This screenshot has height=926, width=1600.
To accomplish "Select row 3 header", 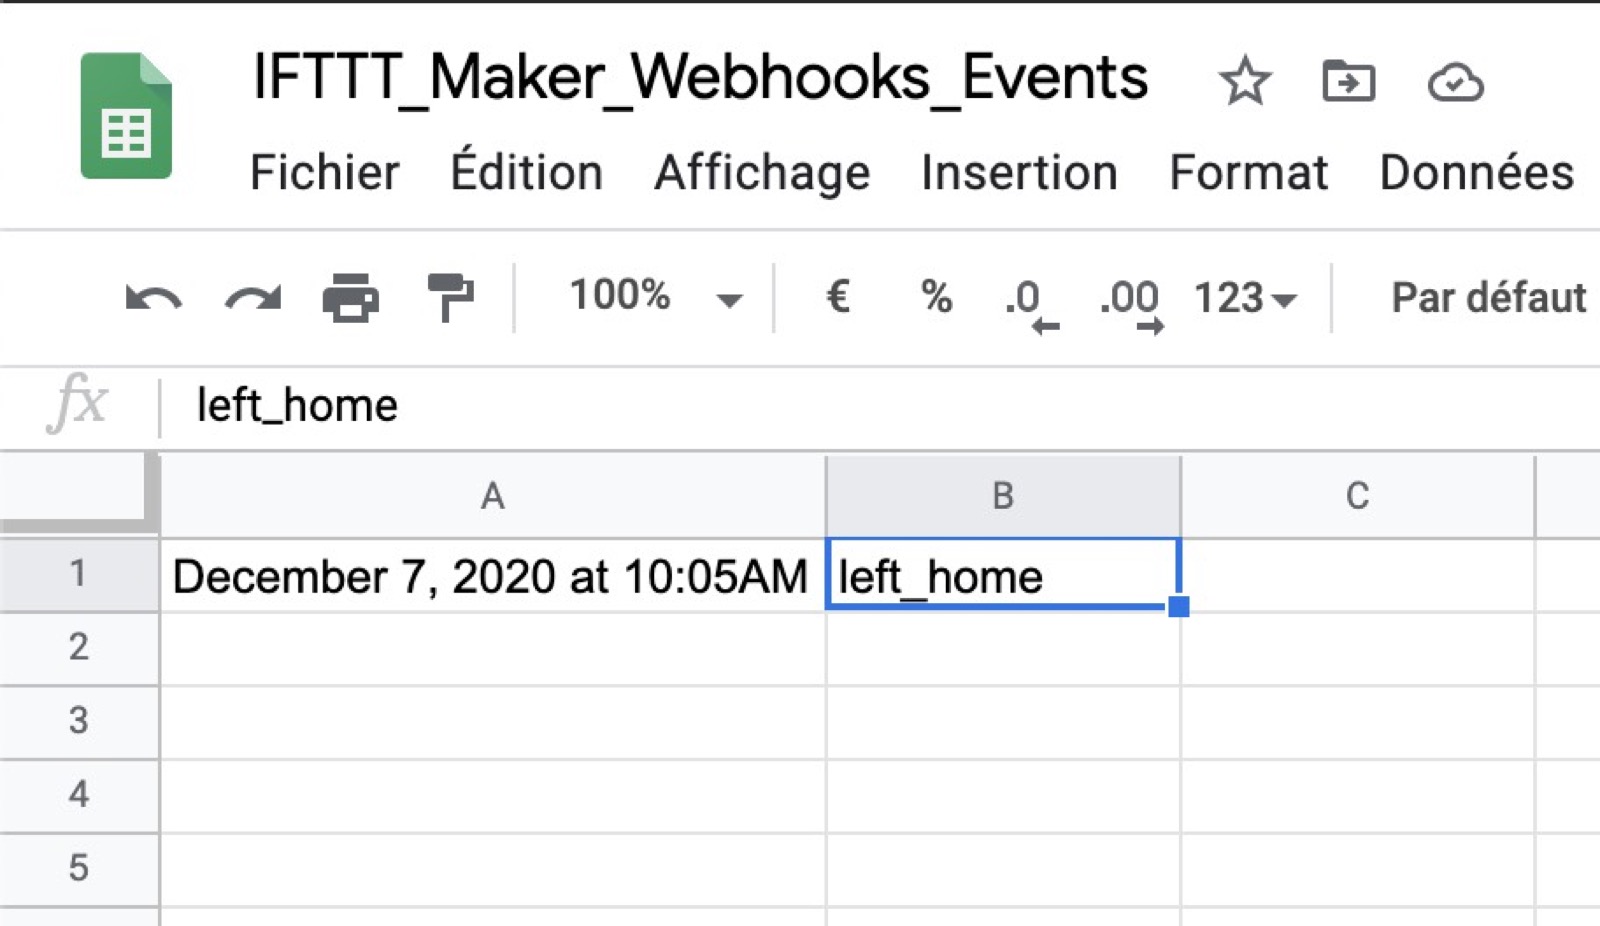I will (x=80, y=720).
